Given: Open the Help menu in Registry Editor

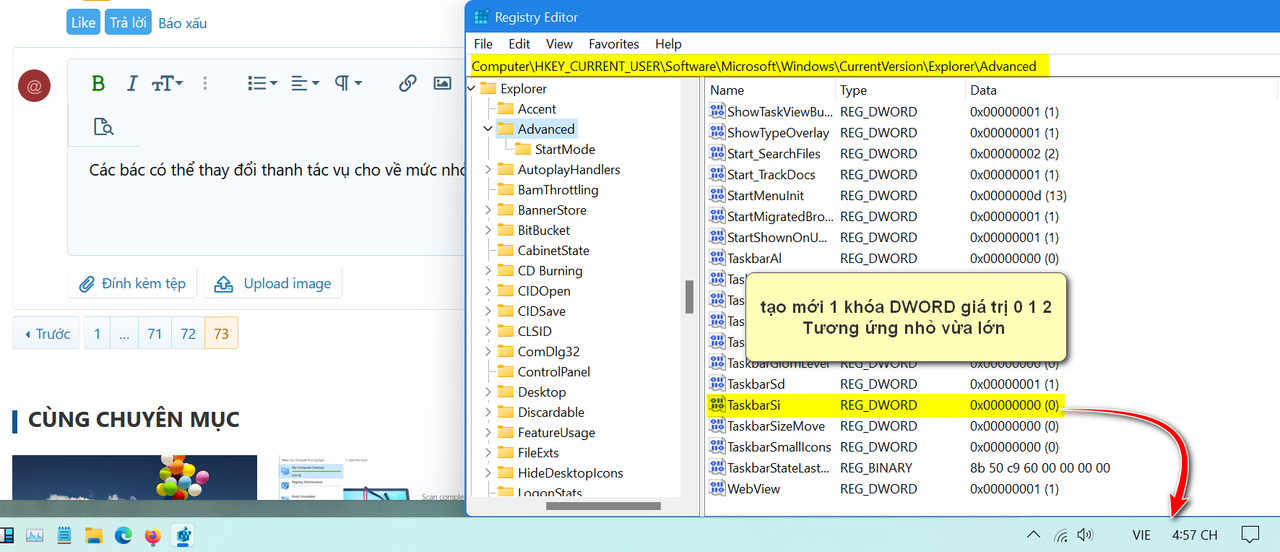Looking at the screenshot, I should point(668,44).
